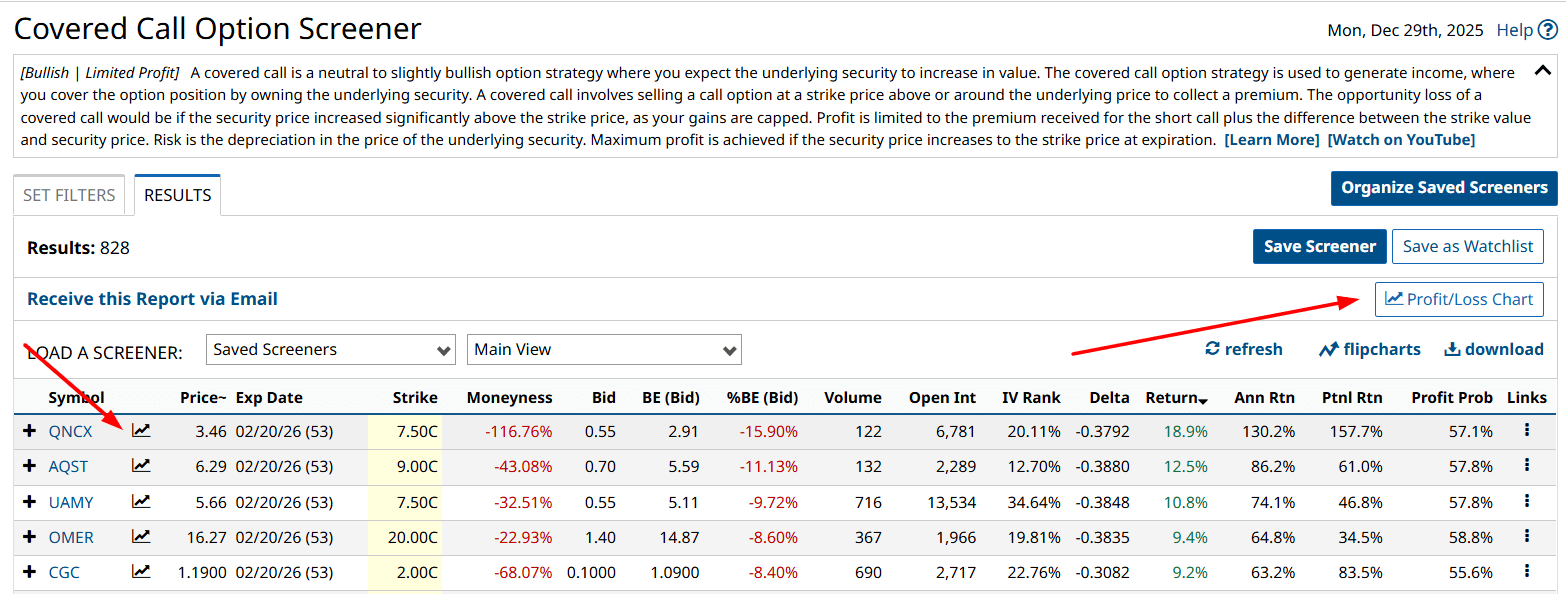This screenshot has width=1566, height=594.
Task: Open the chart icon next to OMER
Action: 141,537
